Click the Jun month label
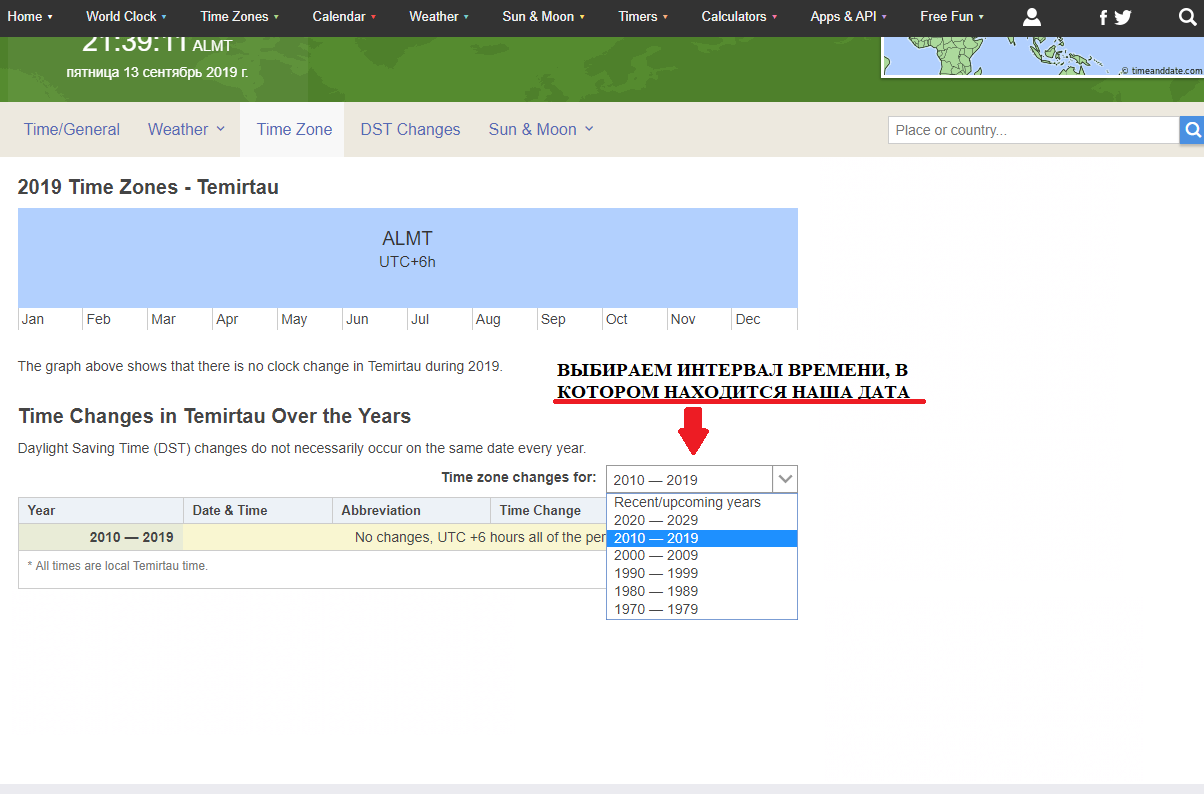The width and height of the screenshot is (1204, 803). 357,319
